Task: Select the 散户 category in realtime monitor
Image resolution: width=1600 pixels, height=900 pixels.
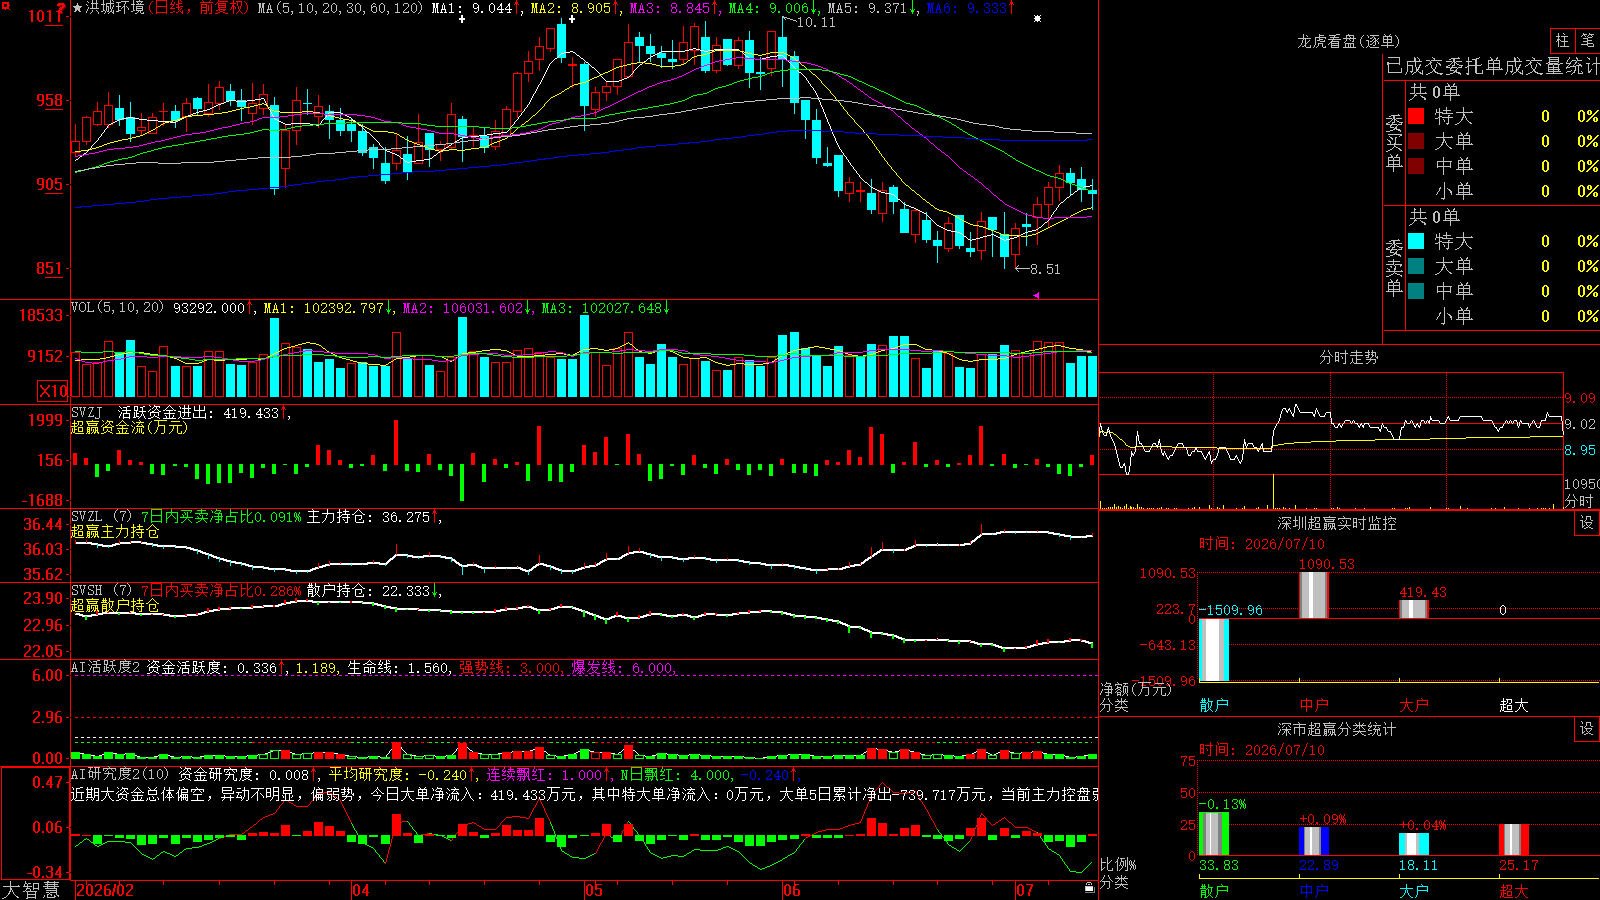Action: point(1214,705)
